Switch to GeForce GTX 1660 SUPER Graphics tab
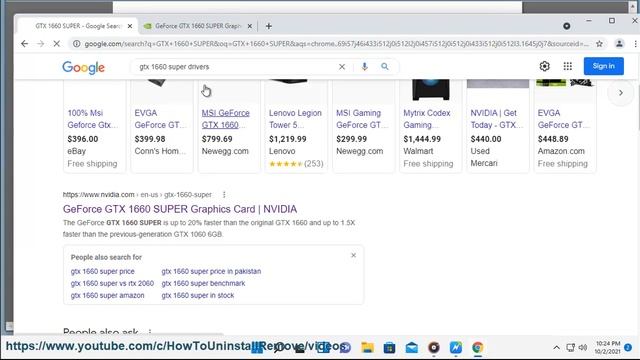The width and height of the screenshot is (640, 360). 198,26
